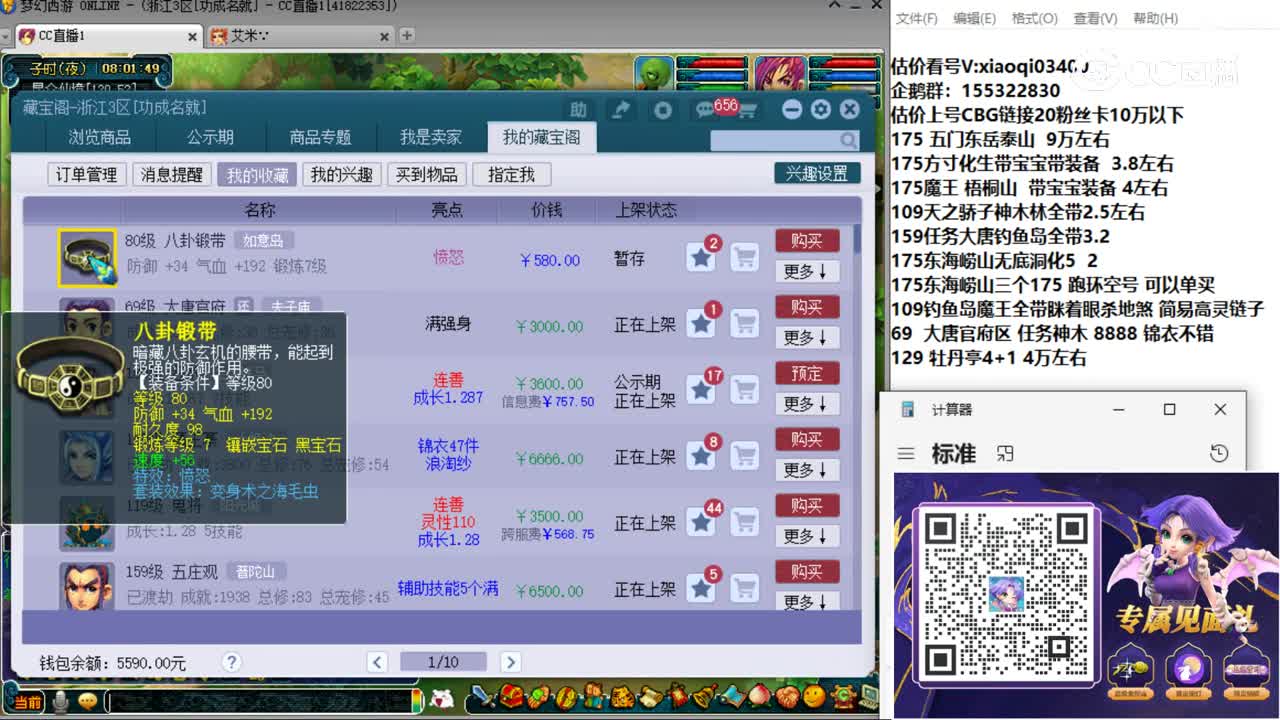The height and width of the screenshot is (720, 1280).
Task: Switch to 我是卖家 tab
Action: (x=431, y=137)
